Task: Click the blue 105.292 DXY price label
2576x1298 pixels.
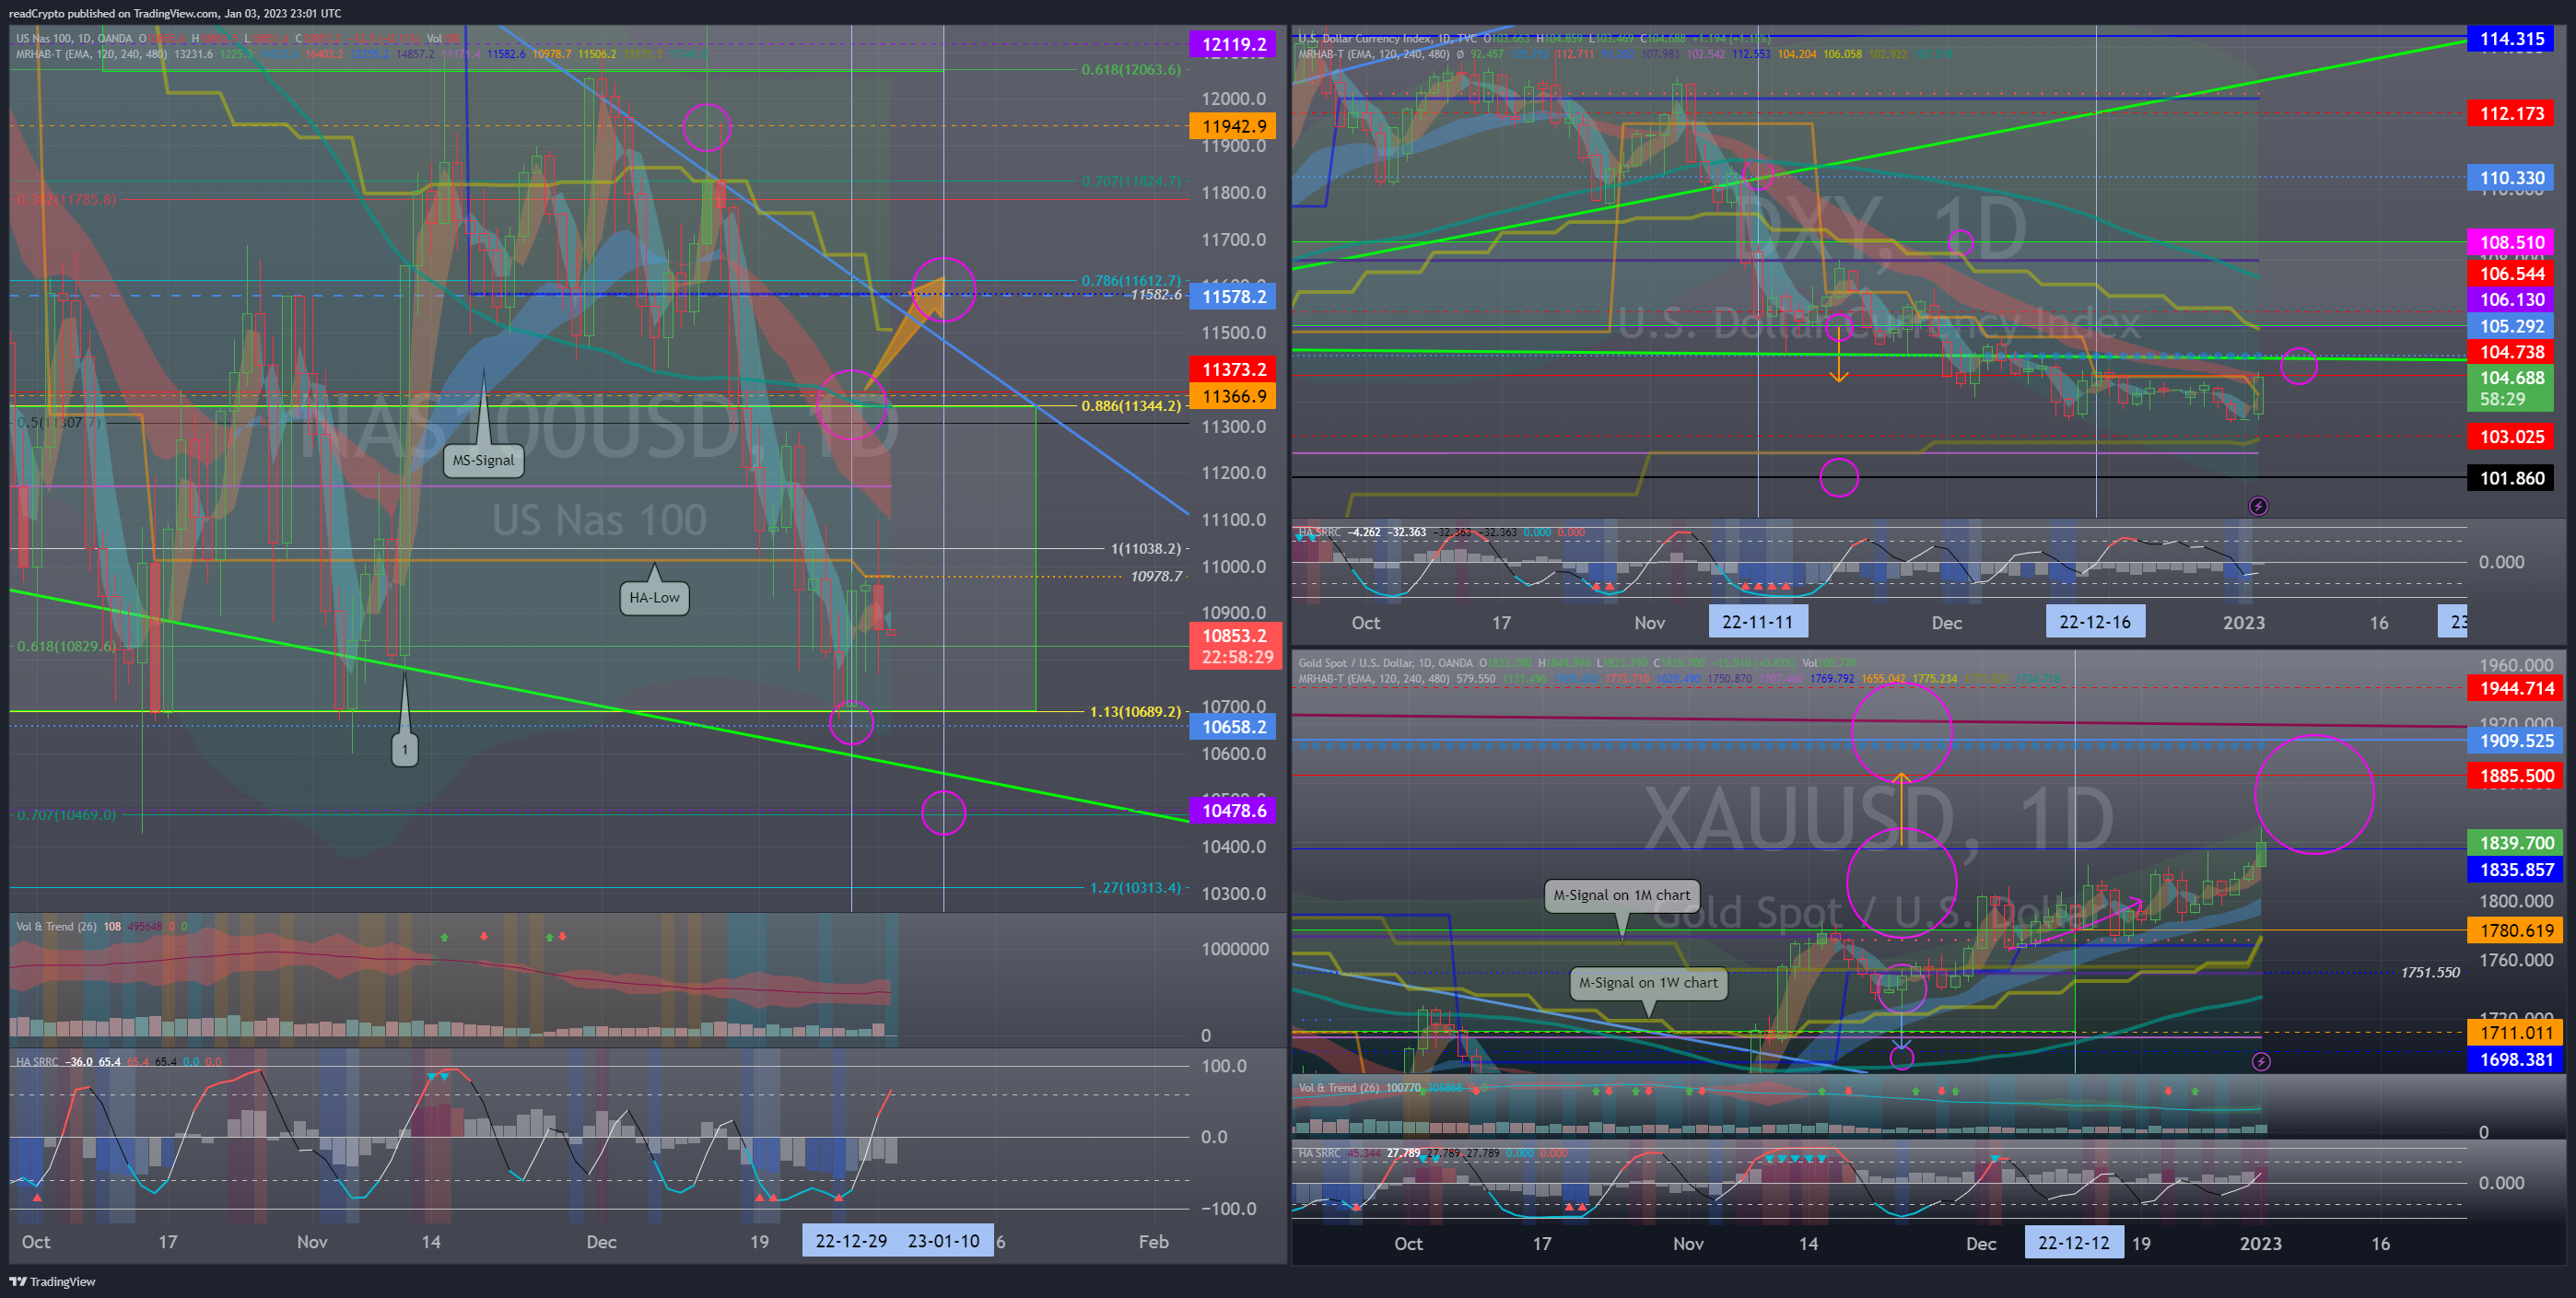Action: click(2511, 326)
